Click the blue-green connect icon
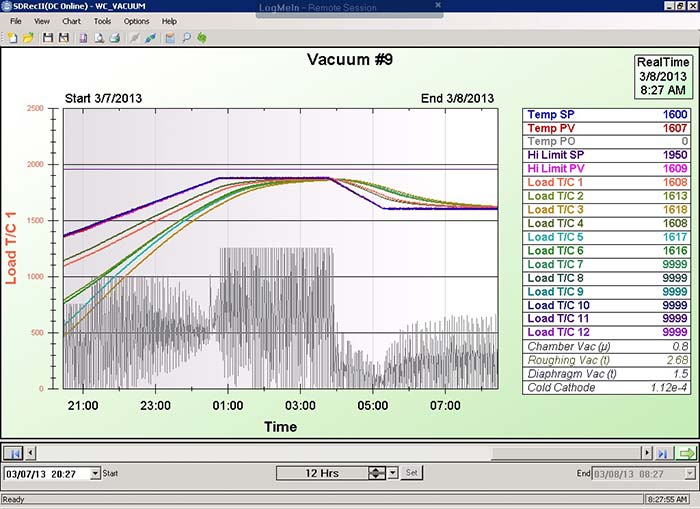The height and width of the screenshot is (509, 700). (x=150, y=38)
